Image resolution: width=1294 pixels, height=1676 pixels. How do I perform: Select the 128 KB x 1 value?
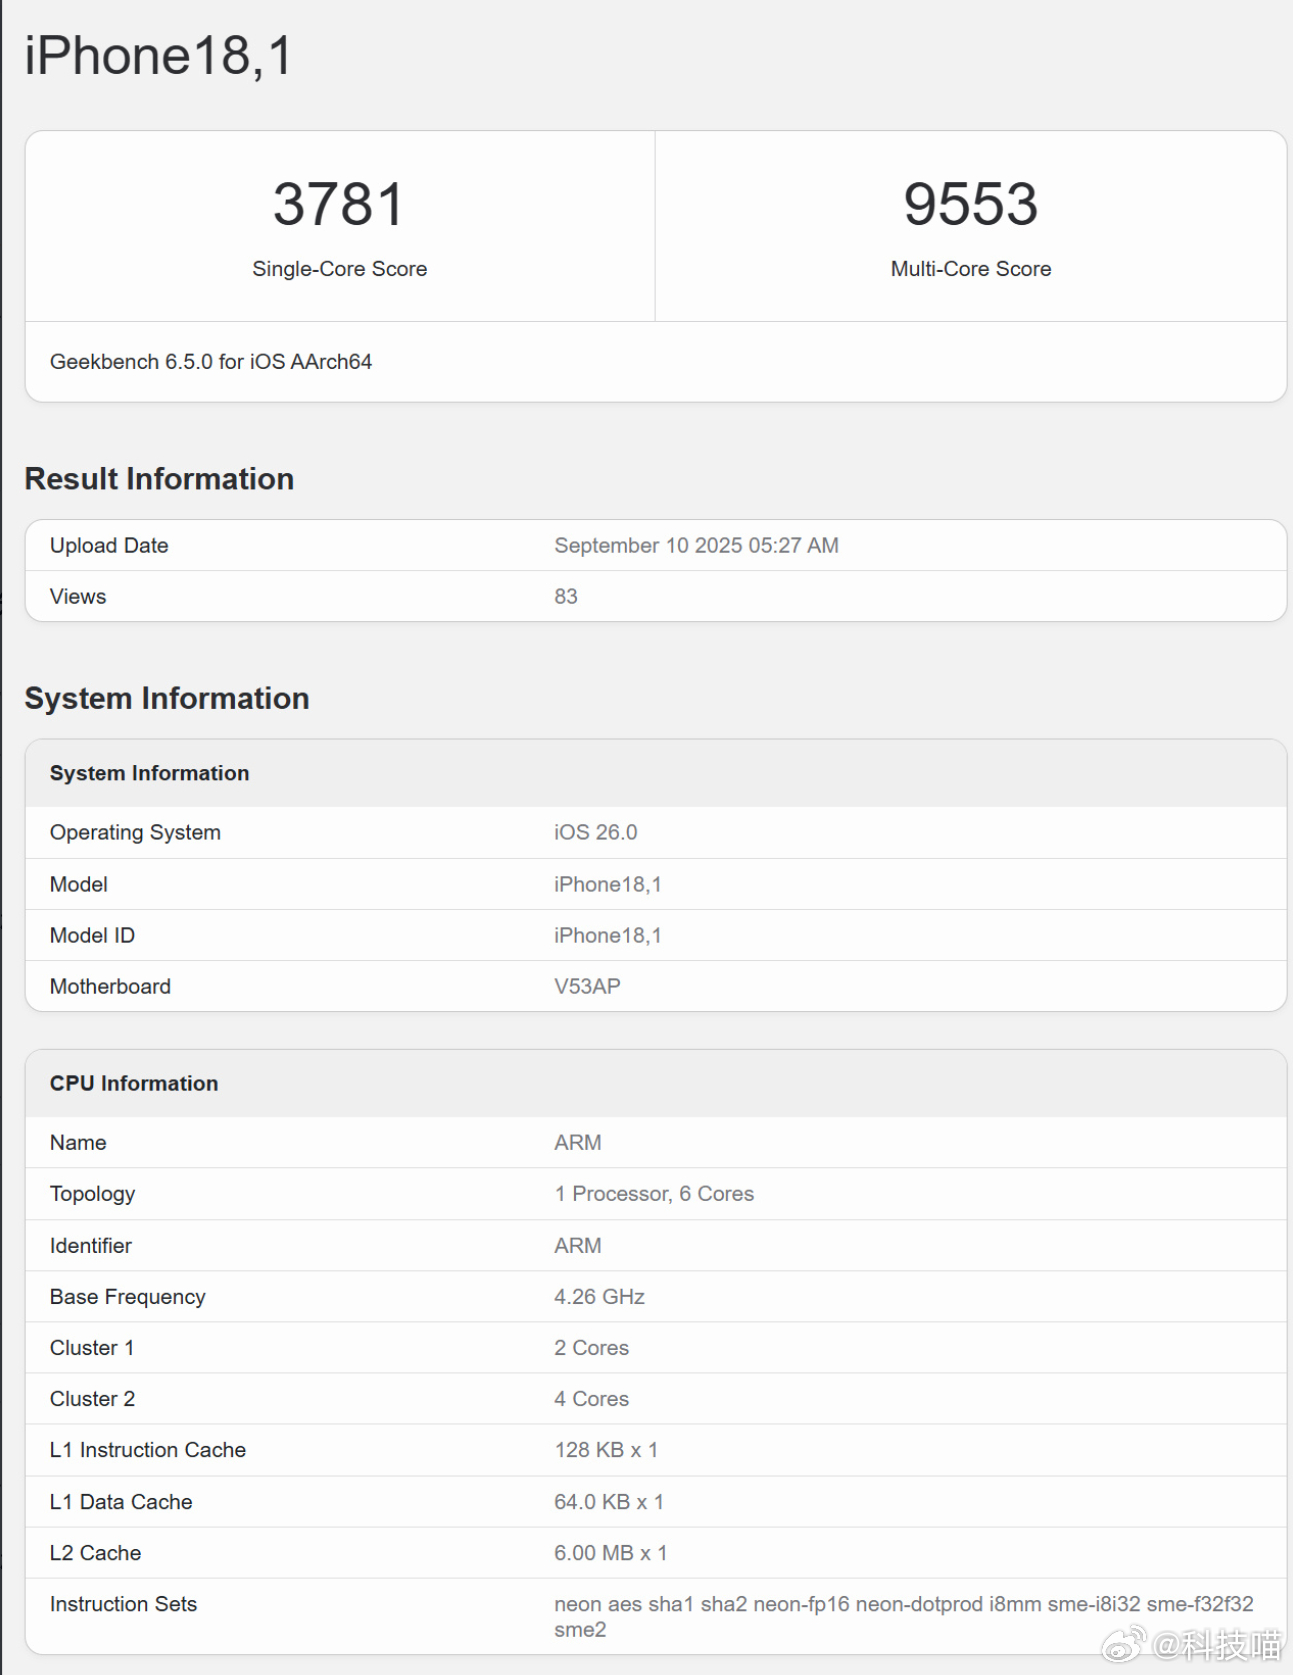pyautogui.click(x=606, y=1450)
